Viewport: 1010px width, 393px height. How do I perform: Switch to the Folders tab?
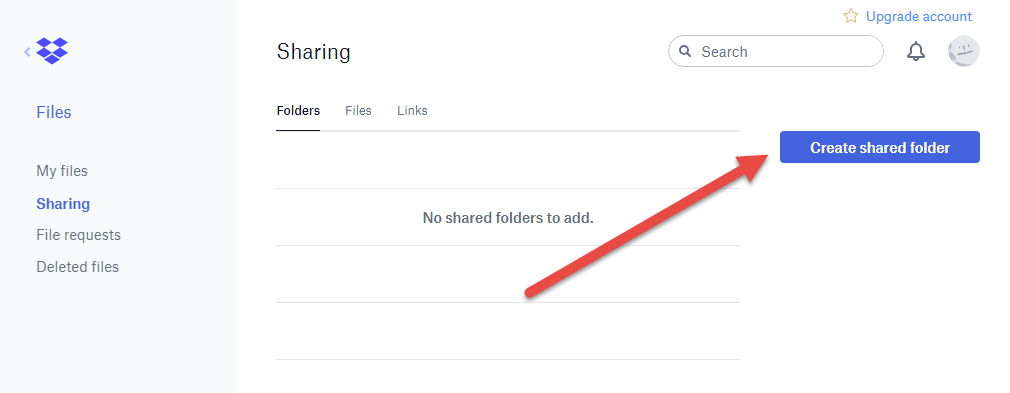298,111
